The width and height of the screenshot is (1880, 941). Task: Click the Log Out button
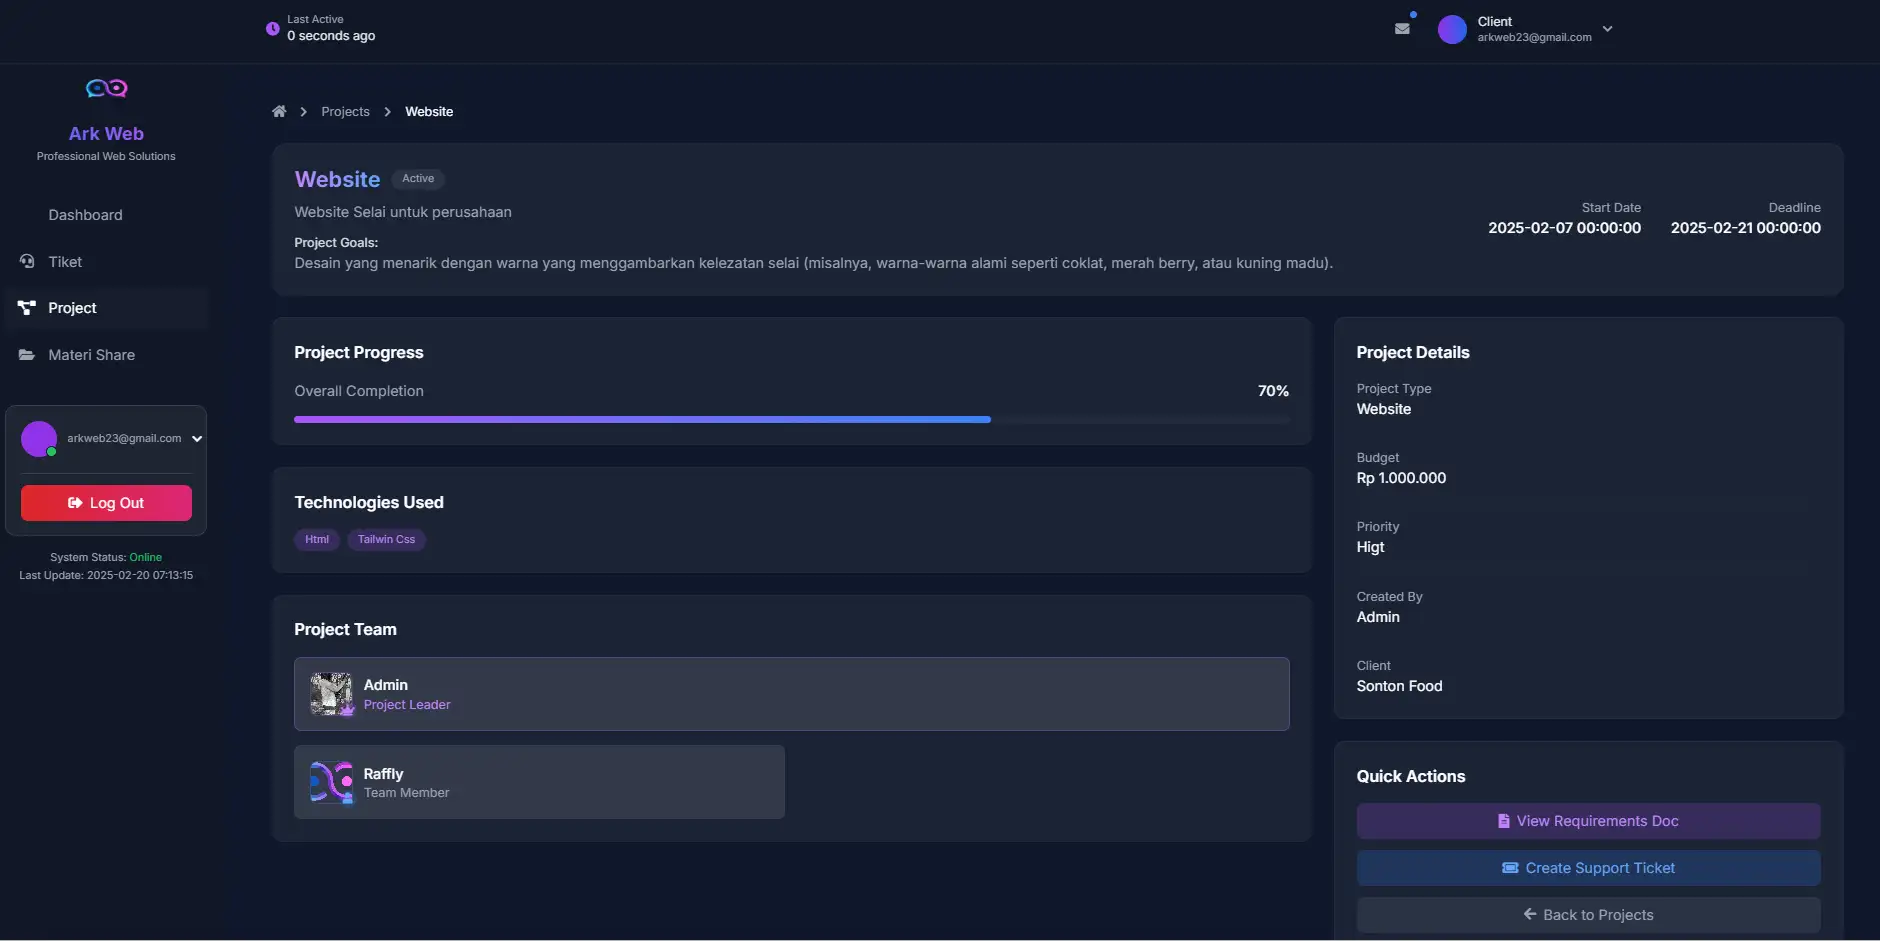coord(106,502)
